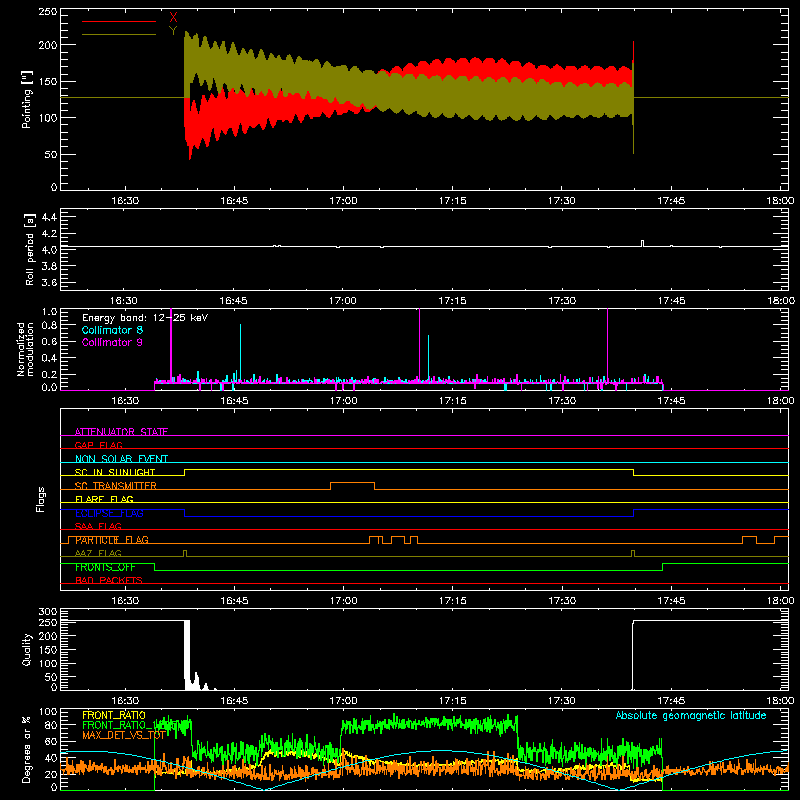Click the GAP_FLAG label
The height and width of the screenshot is (800, 800).
pos(98,445)
